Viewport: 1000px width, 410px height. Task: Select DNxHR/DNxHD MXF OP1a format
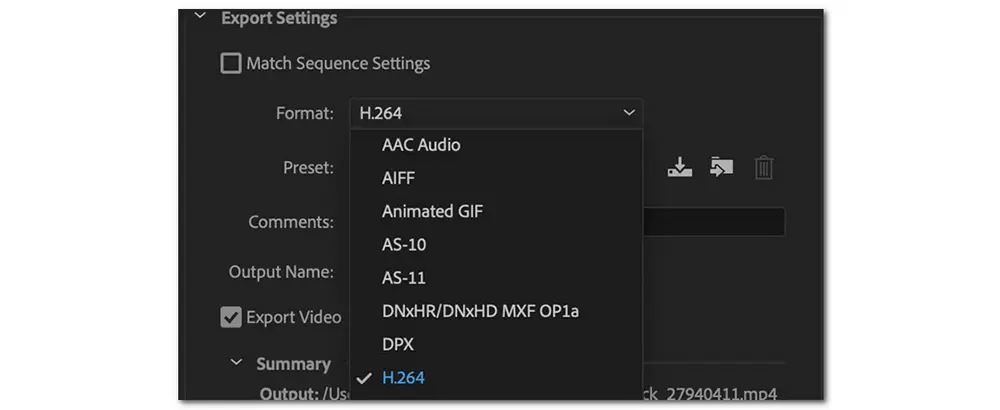point(480,311)
